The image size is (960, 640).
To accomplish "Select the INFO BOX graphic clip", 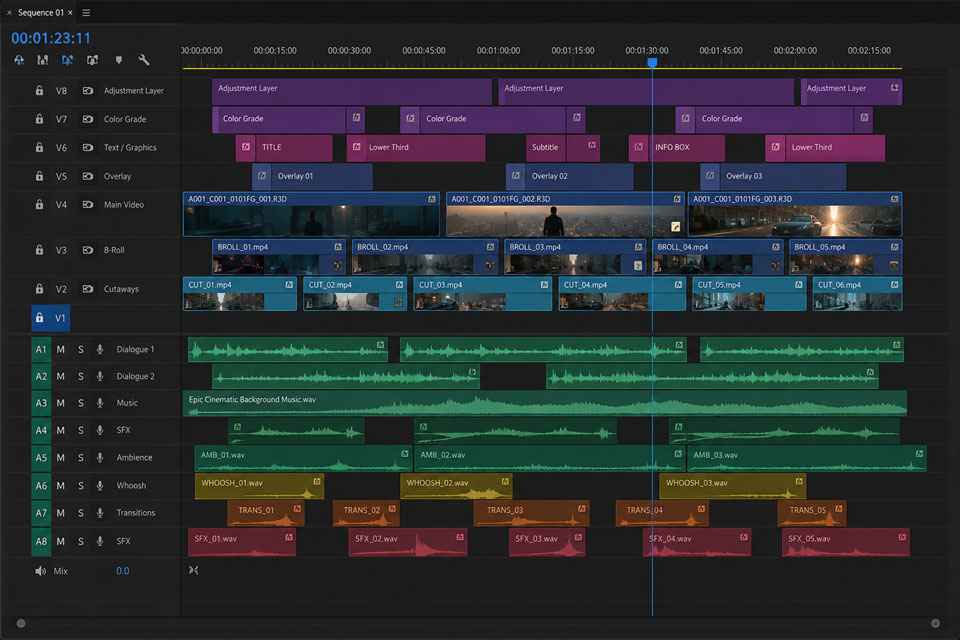I will tap(677, 148).
